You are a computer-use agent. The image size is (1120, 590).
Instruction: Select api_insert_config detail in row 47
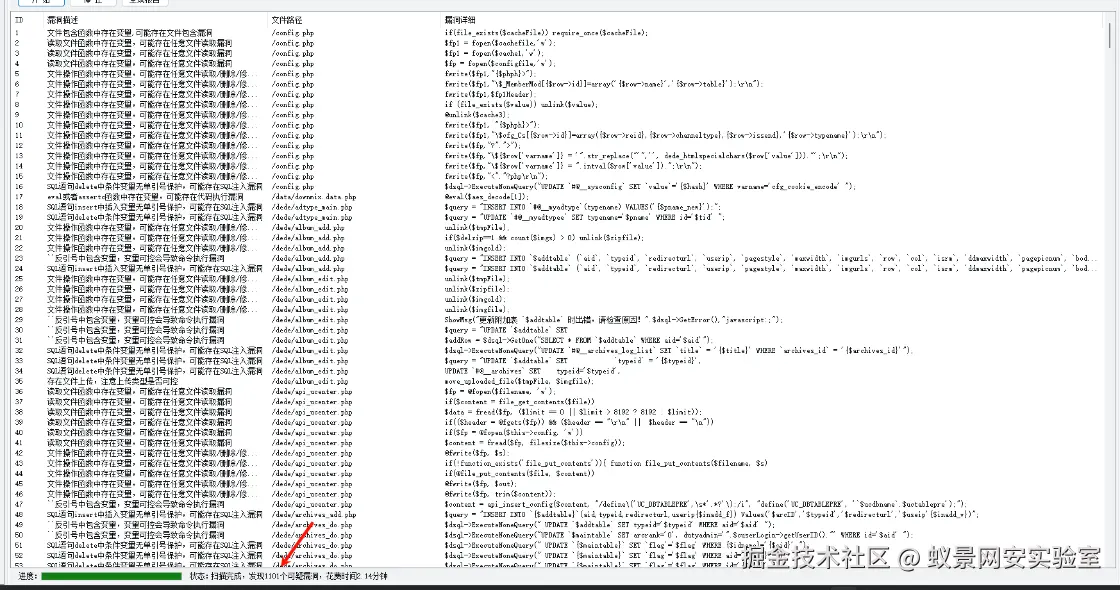pos(706,504)
